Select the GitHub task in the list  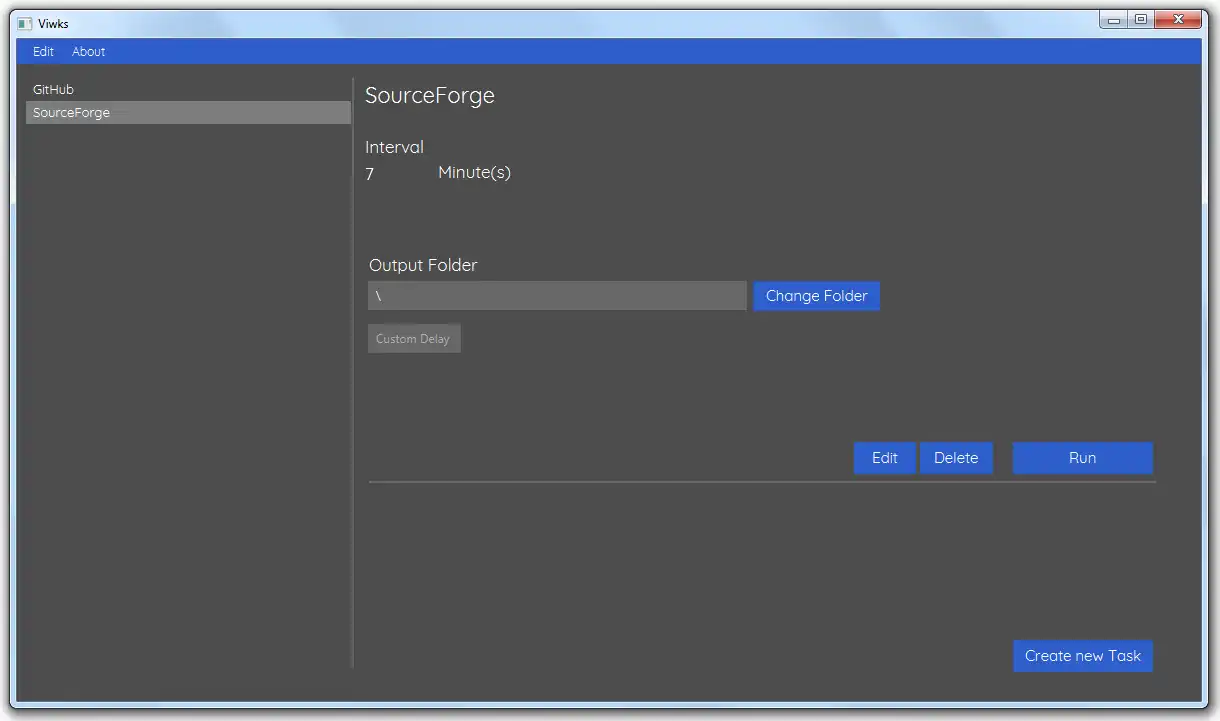[54, 90]
